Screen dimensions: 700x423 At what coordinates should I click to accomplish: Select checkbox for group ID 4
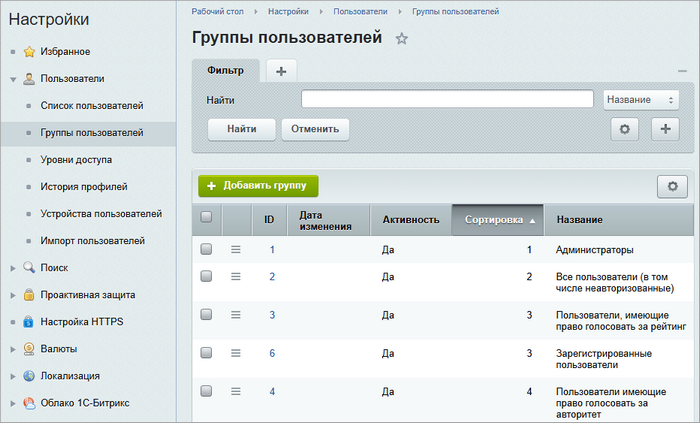pyautogui.click(x=206, y=391)
